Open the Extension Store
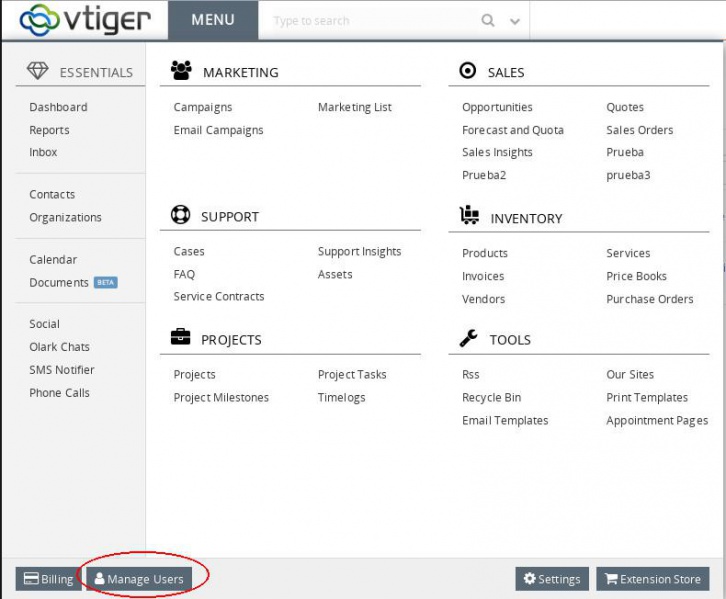726x599 pixels. [652, 579]
